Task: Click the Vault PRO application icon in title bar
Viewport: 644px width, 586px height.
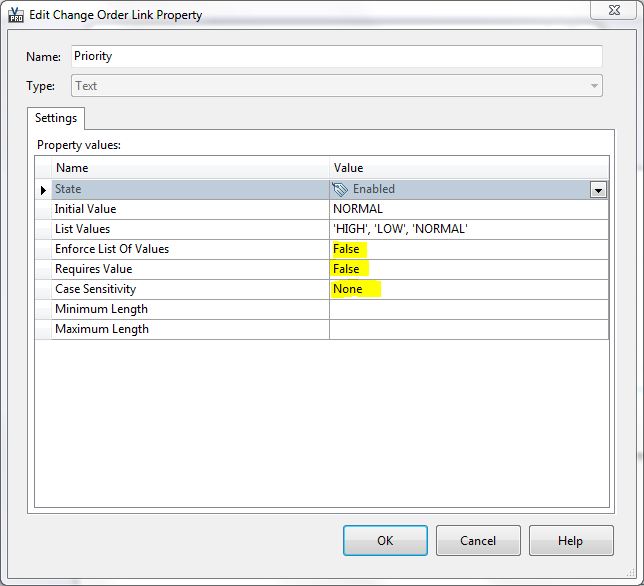Action: click(16, 15)
